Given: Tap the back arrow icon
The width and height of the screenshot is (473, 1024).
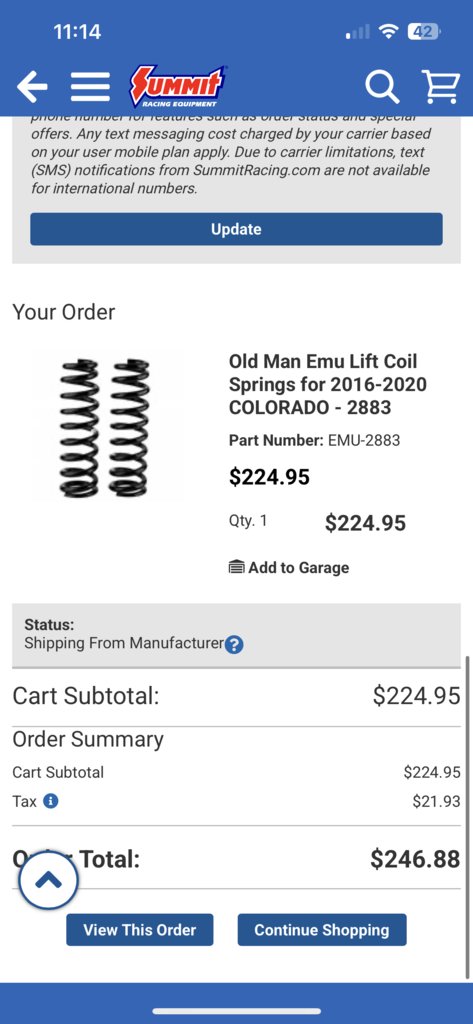Looking at the screenshot, I should tap(32, 87).
